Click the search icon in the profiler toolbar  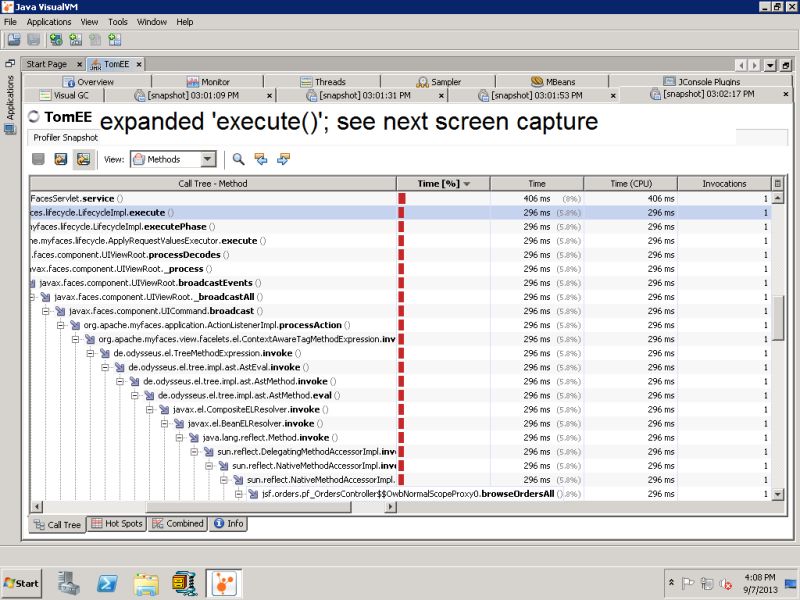tap(237, 157)
